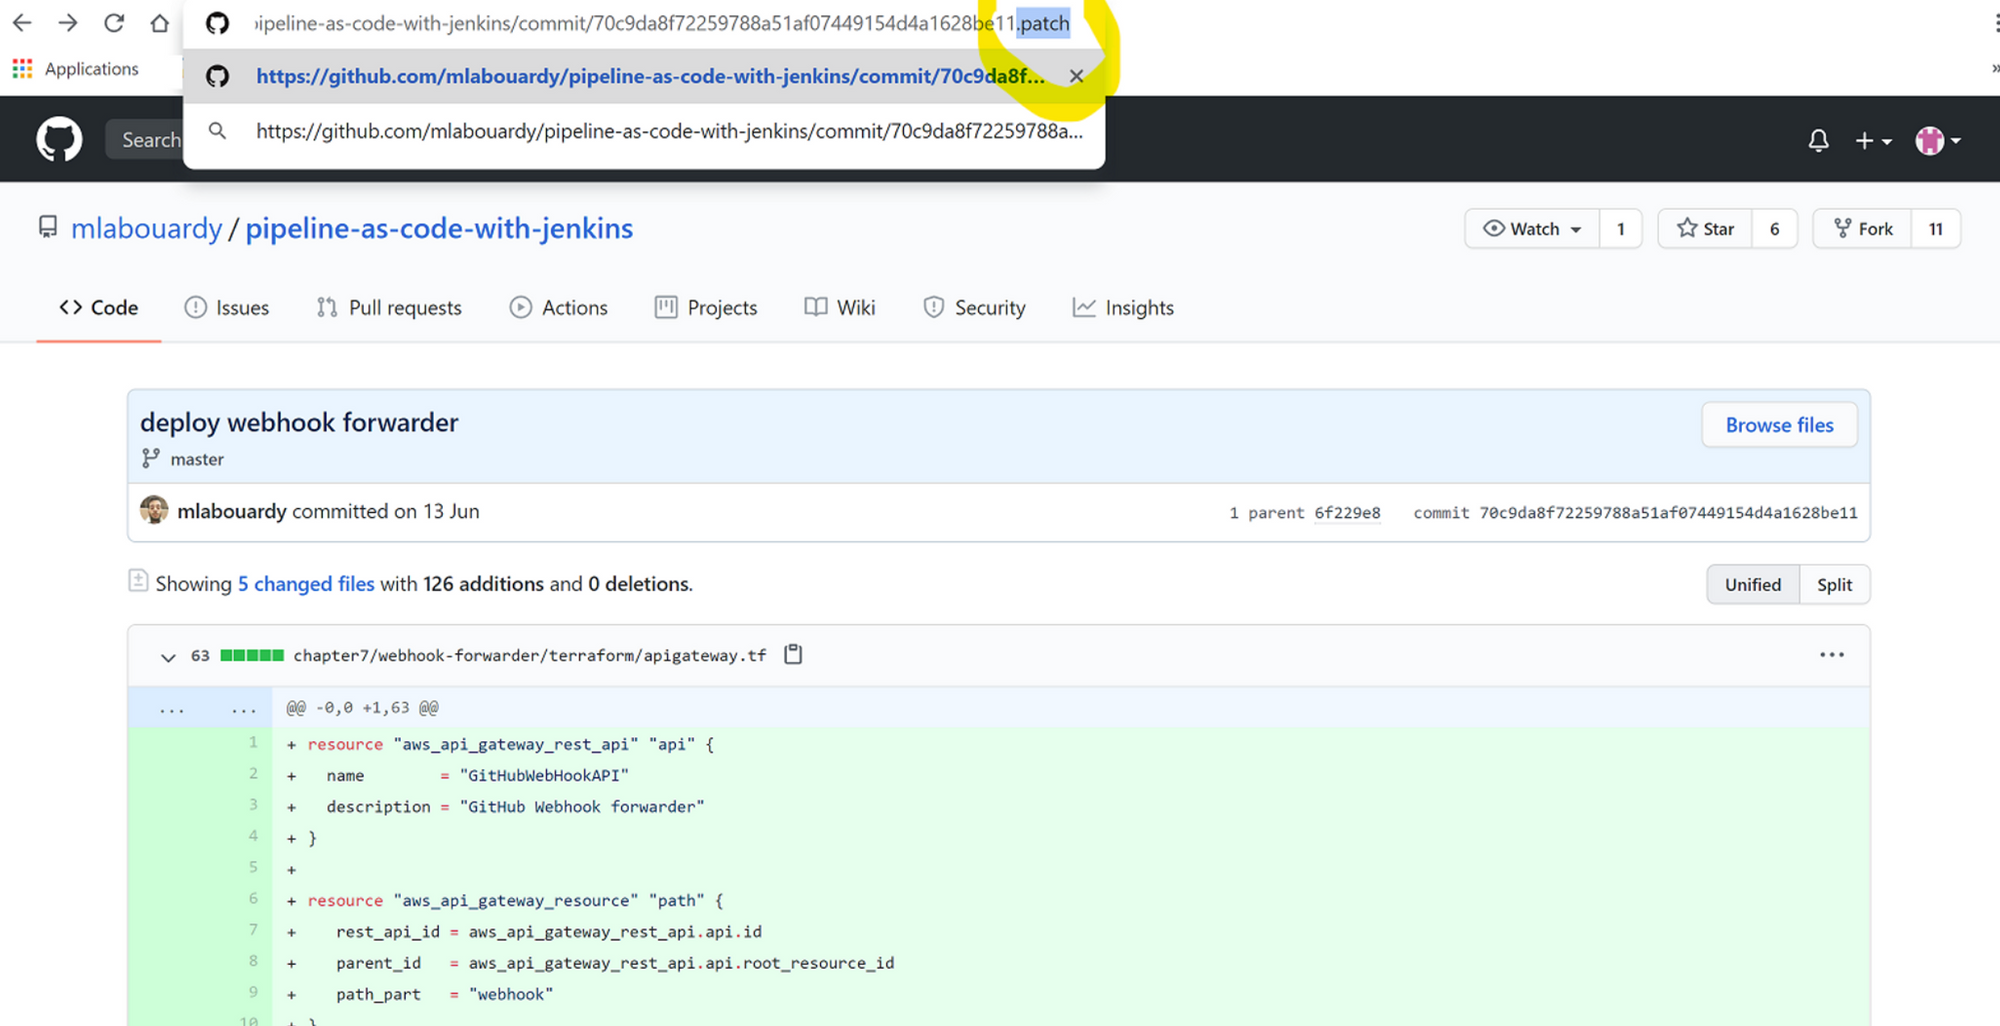Fork the repository
Viewport: 2000px width, 1026px height.
pyautogui.click(x=1863, y=229)
